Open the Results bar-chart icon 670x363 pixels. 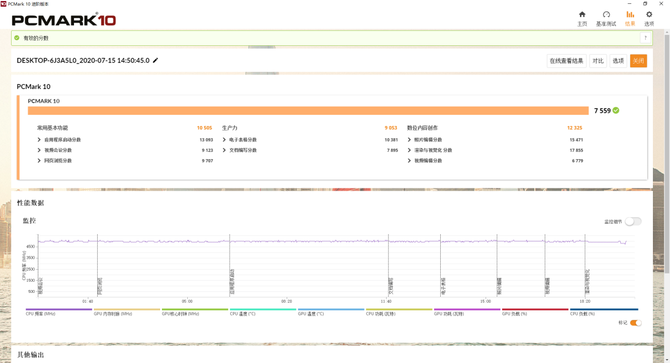point(630,15)
